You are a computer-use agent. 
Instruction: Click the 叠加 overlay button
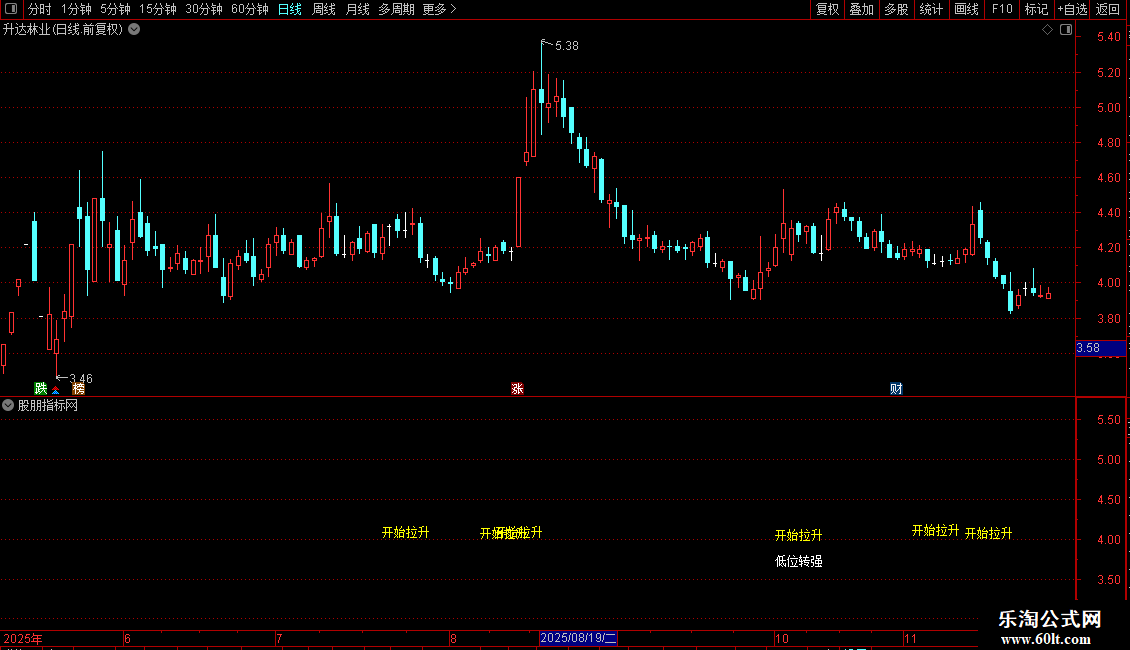click(861, 9)
